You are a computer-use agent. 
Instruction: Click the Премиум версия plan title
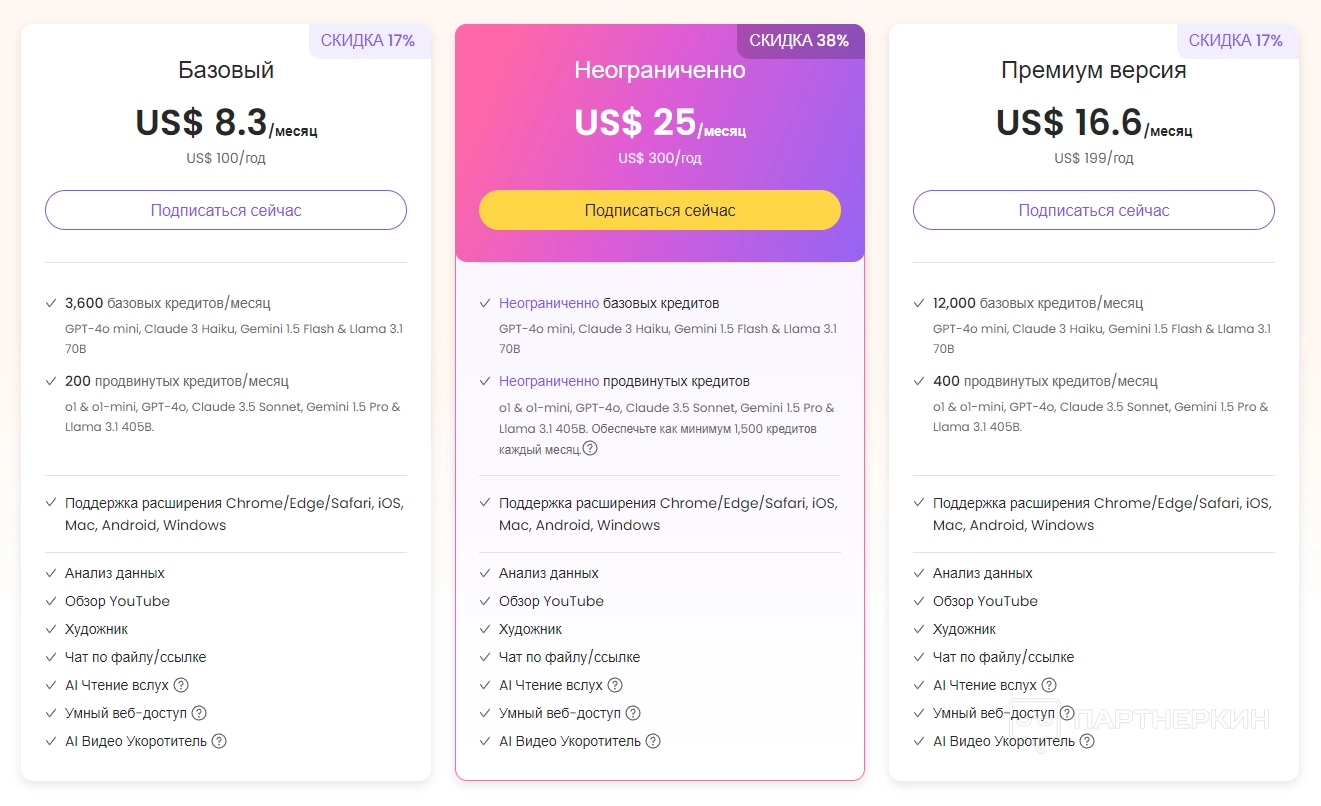(x=1094, y=71)
